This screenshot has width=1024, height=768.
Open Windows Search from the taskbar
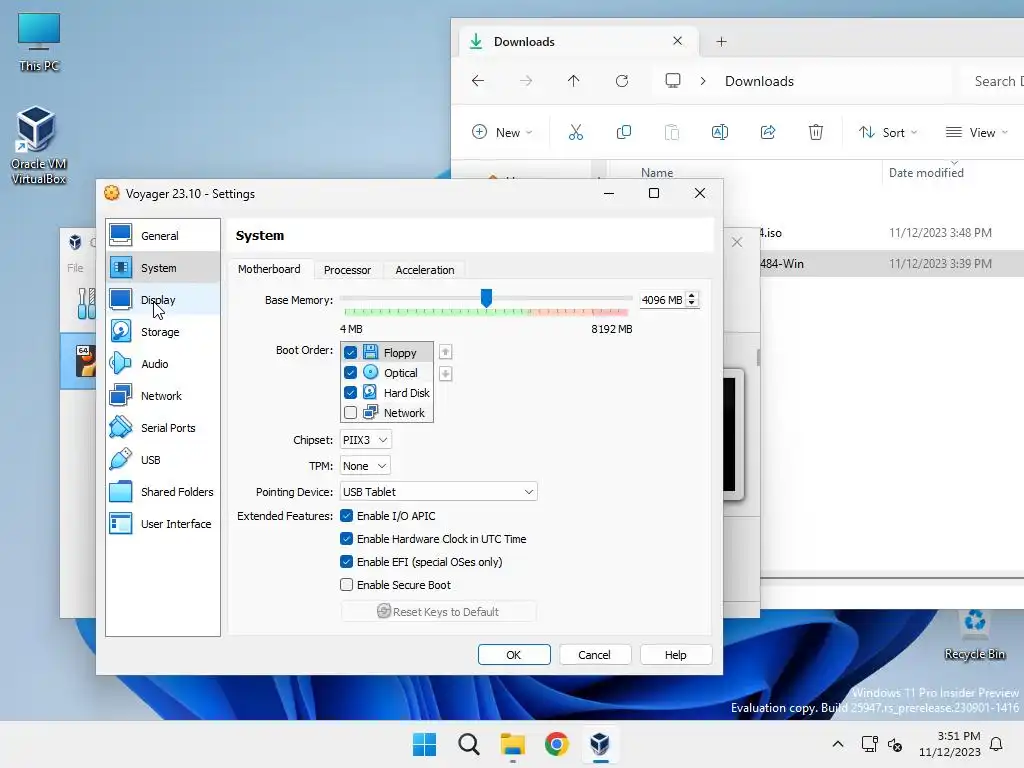pyautogui.click(x=469, y=744)
